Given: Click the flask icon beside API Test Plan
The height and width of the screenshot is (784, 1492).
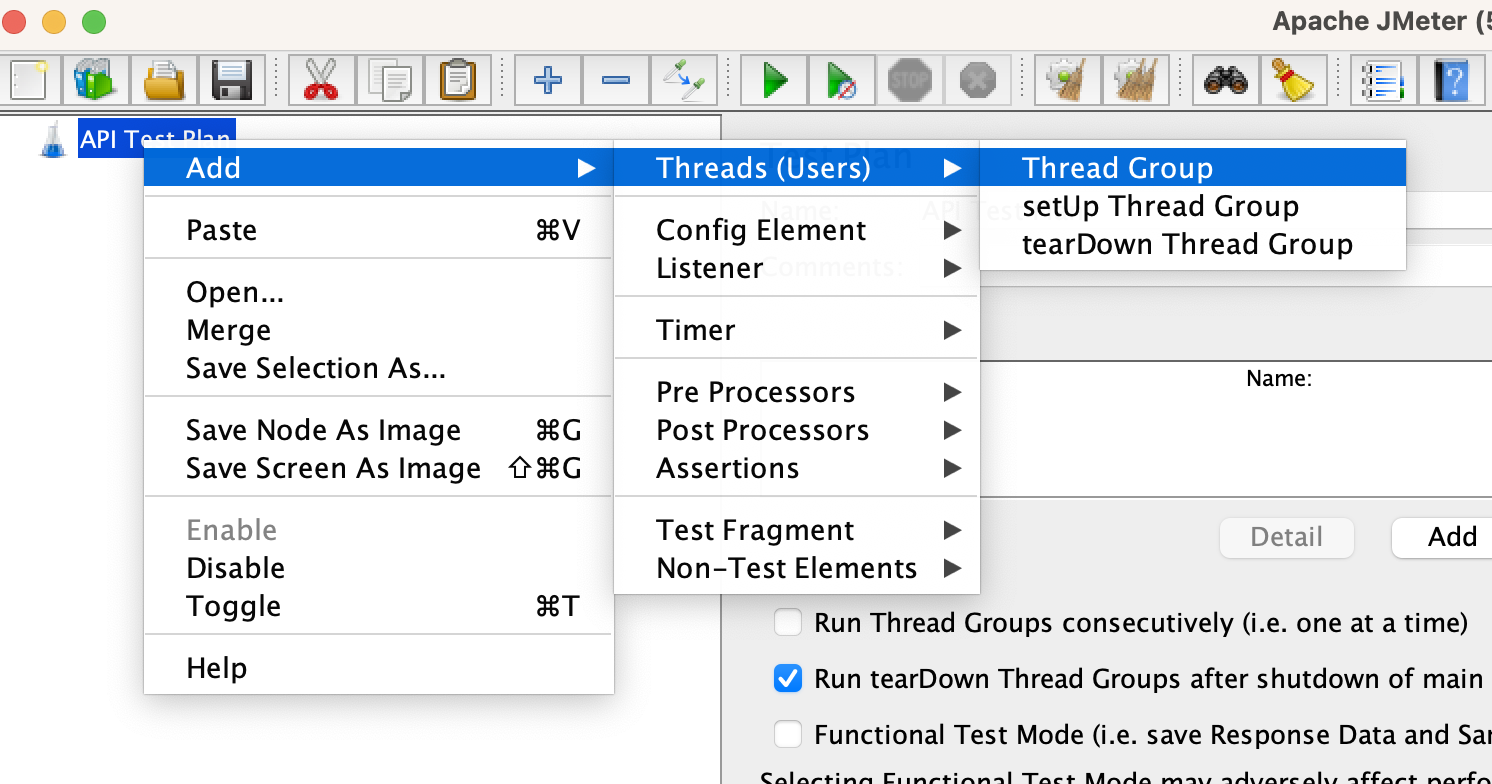Looking at the screenshot, I should point(53,139).
